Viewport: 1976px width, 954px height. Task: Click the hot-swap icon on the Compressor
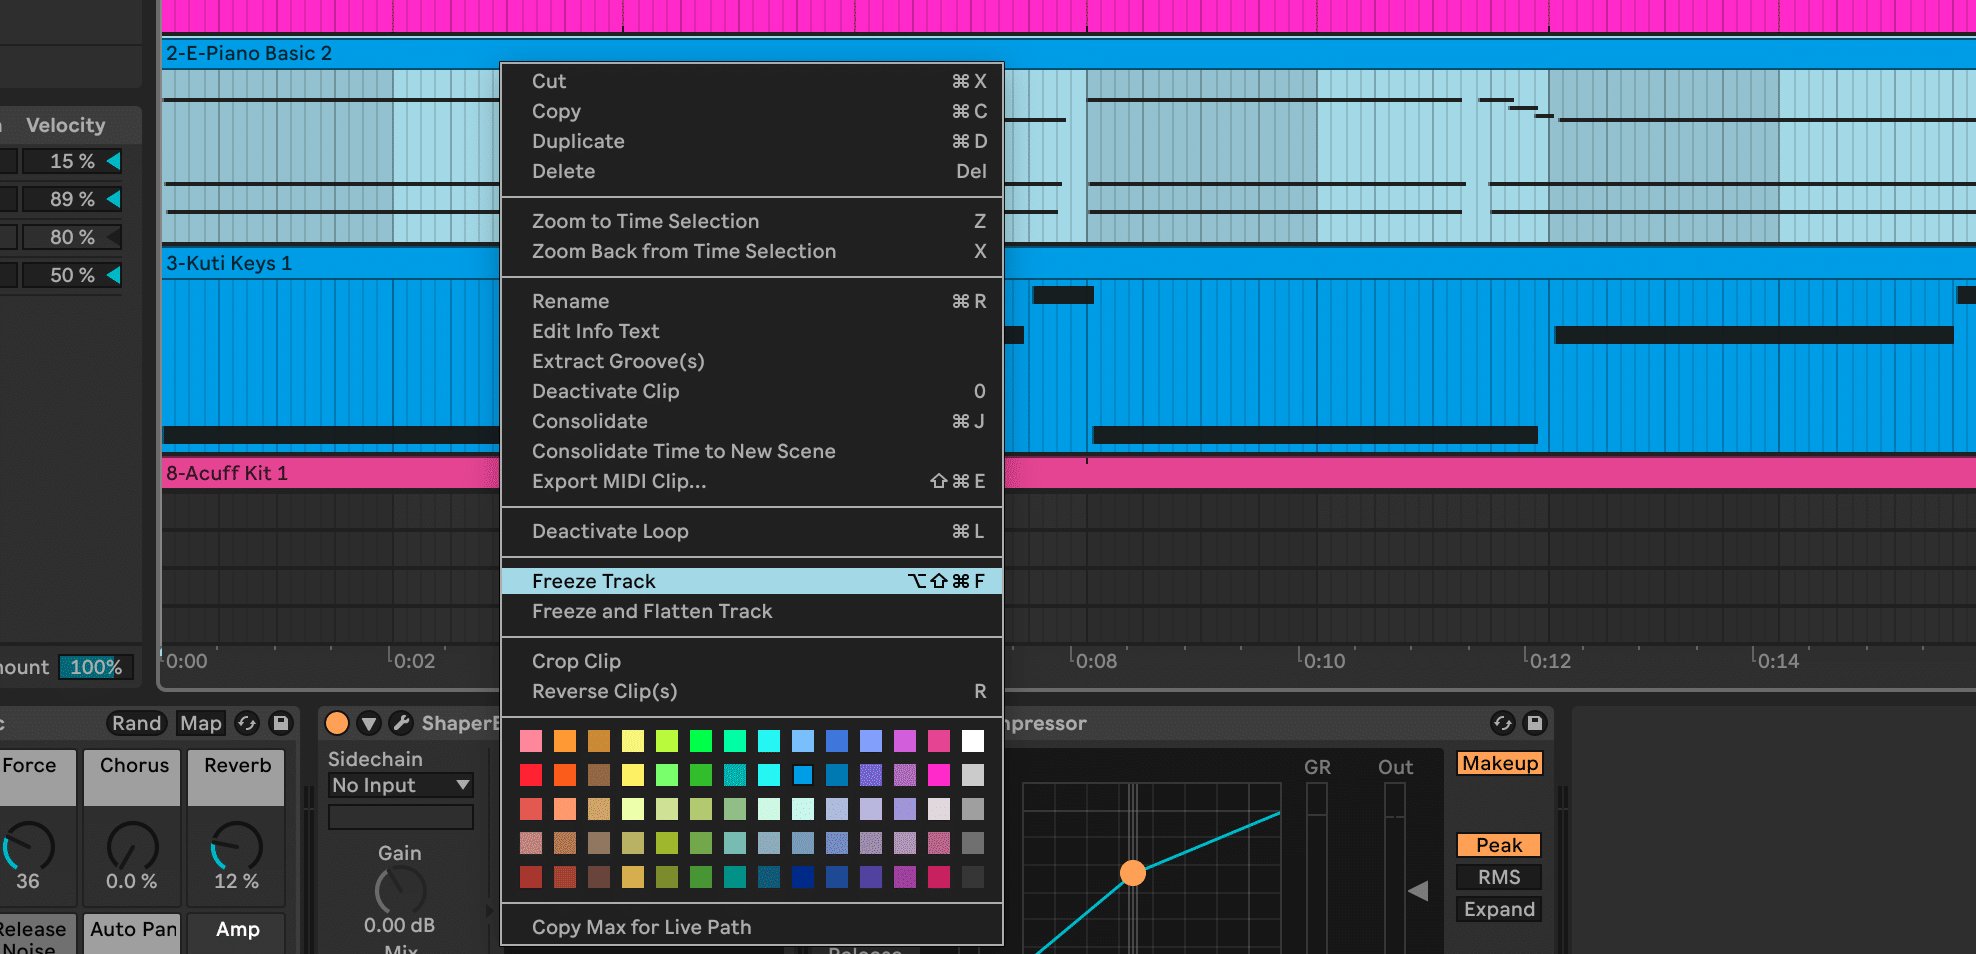tap(1503, 723)
